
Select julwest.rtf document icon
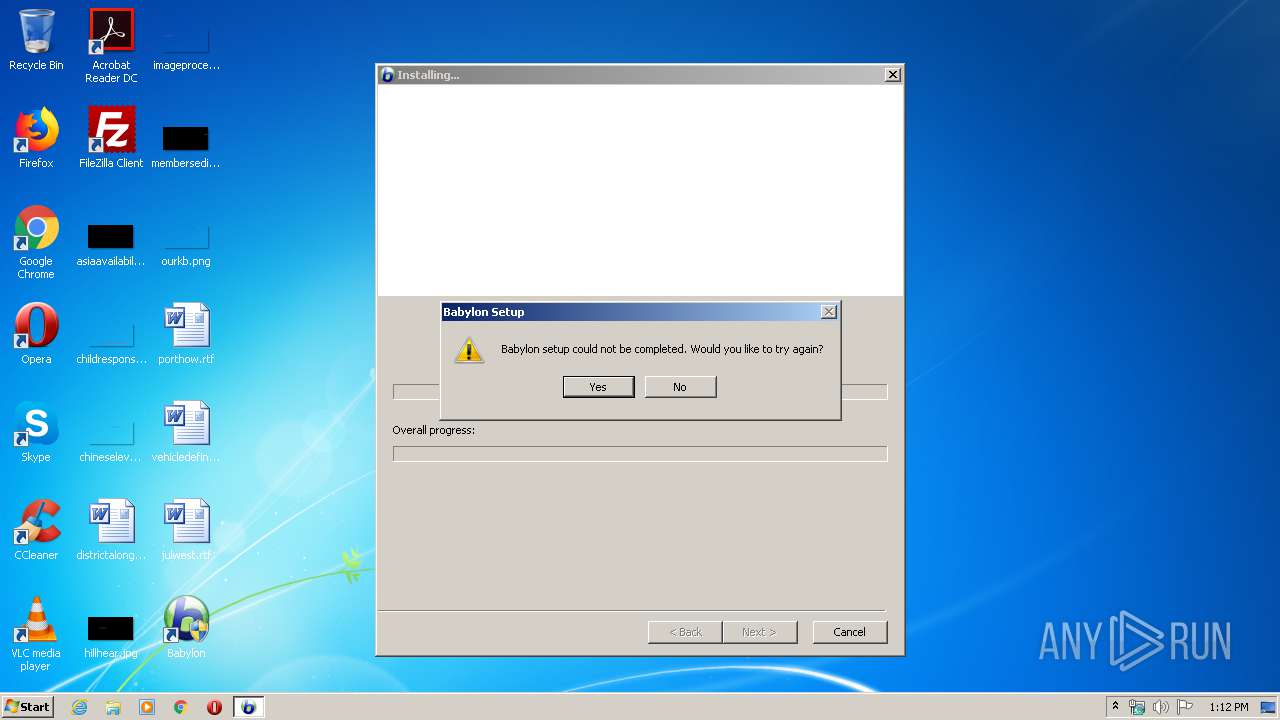point(186,530)
